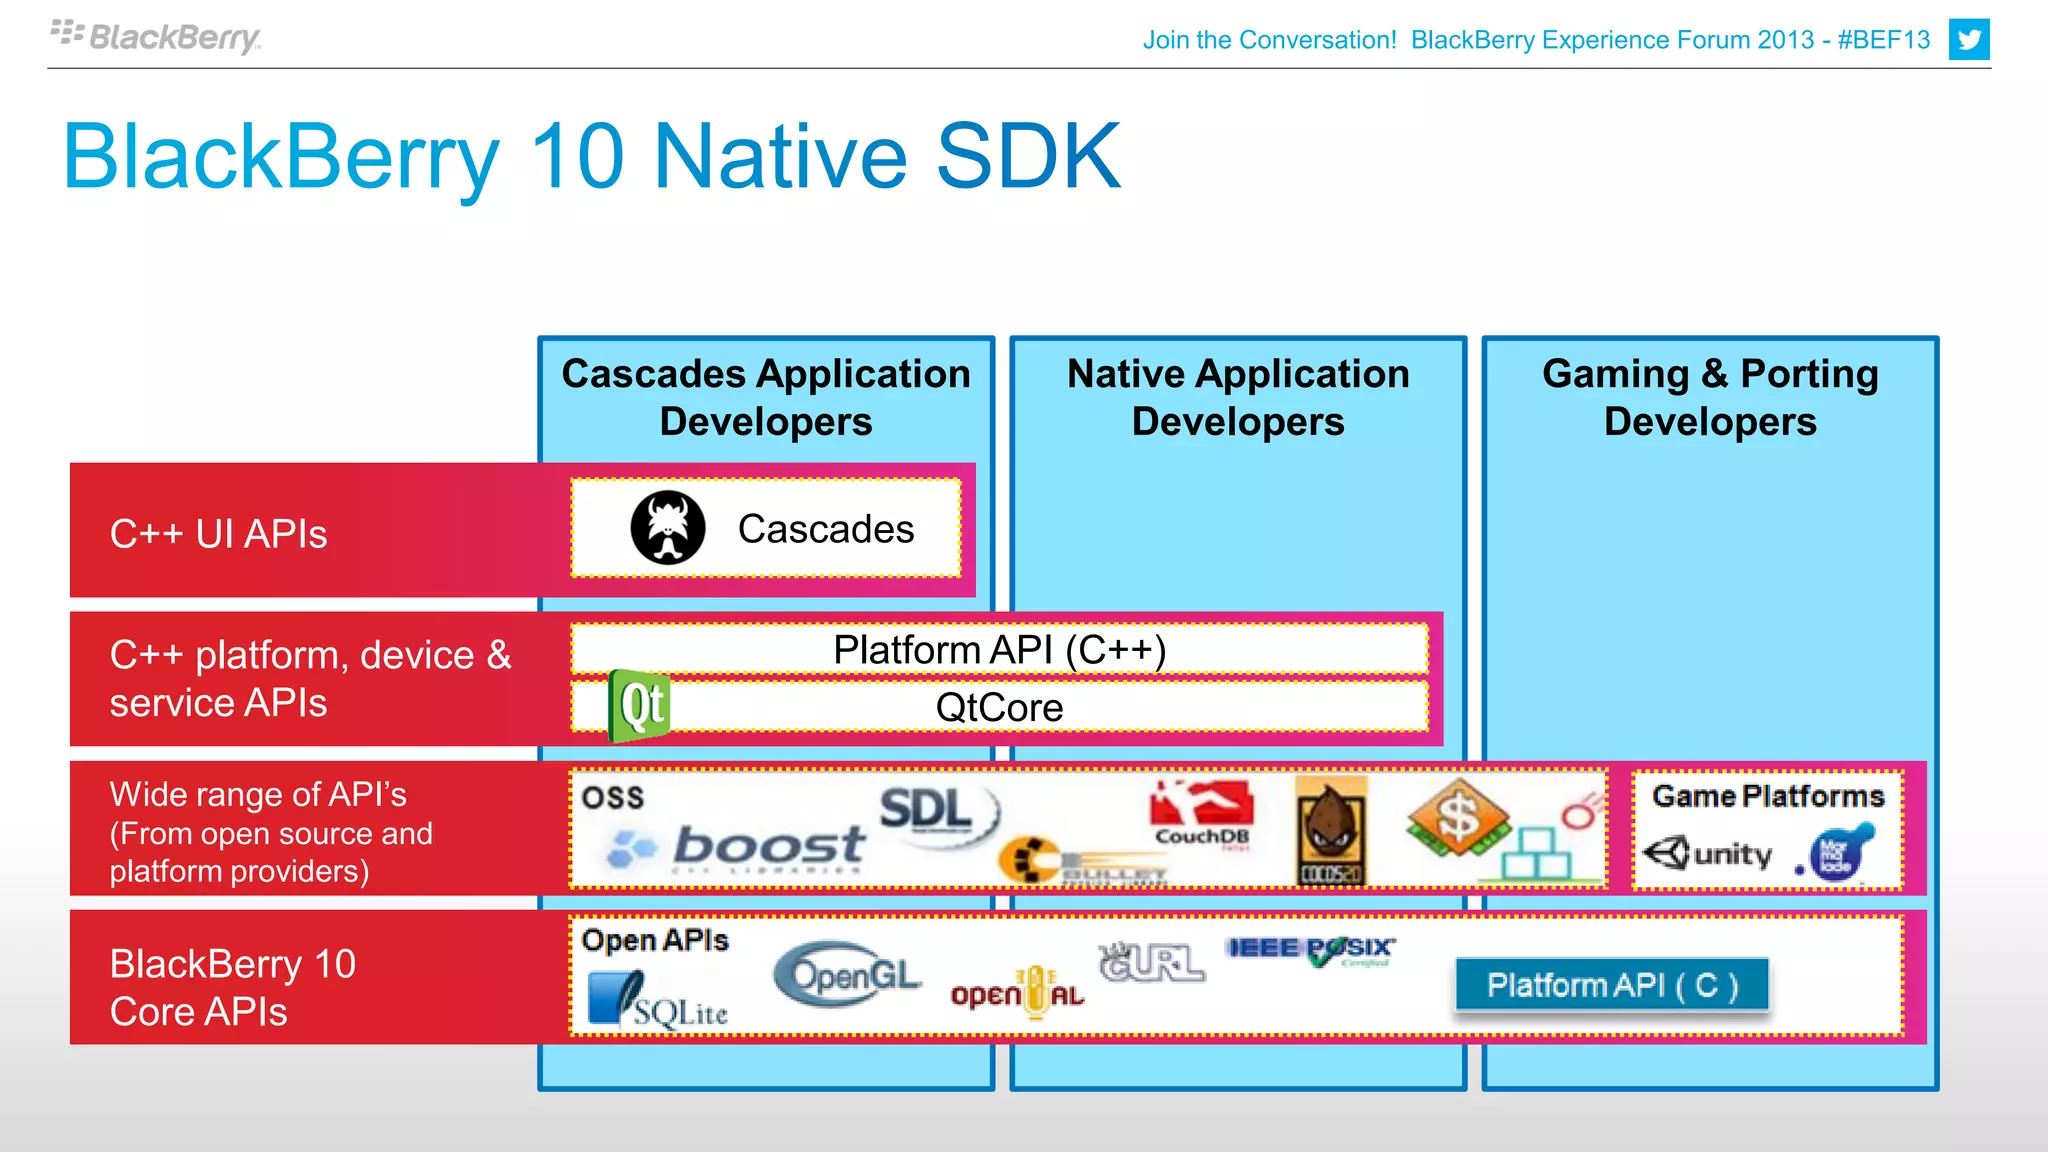Screen dimensions: 2048x1152
Task: Click the cURL logo
Action: (1151, 962)
